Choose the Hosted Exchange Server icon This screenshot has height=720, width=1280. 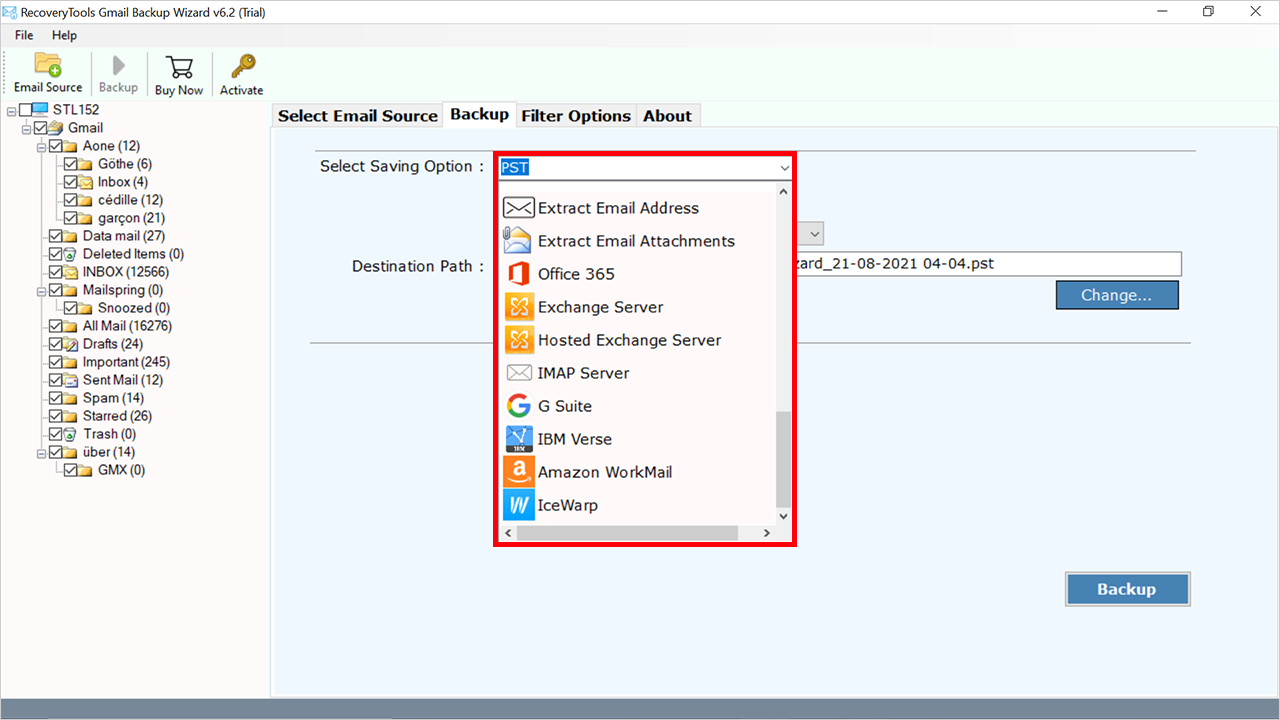[x=519, y=340]
